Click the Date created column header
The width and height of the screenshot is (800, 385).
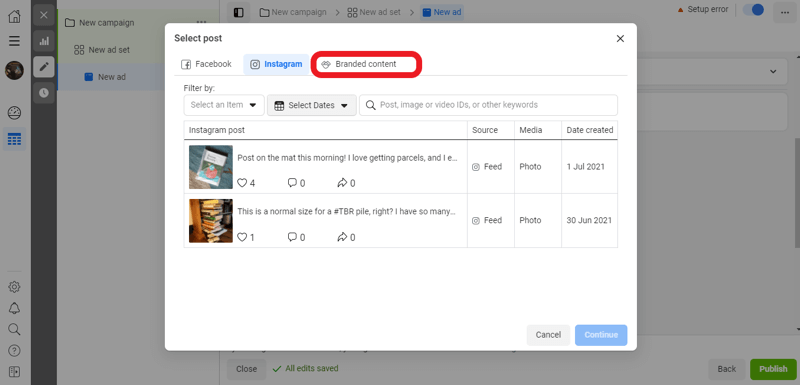(x=590, y=130)
